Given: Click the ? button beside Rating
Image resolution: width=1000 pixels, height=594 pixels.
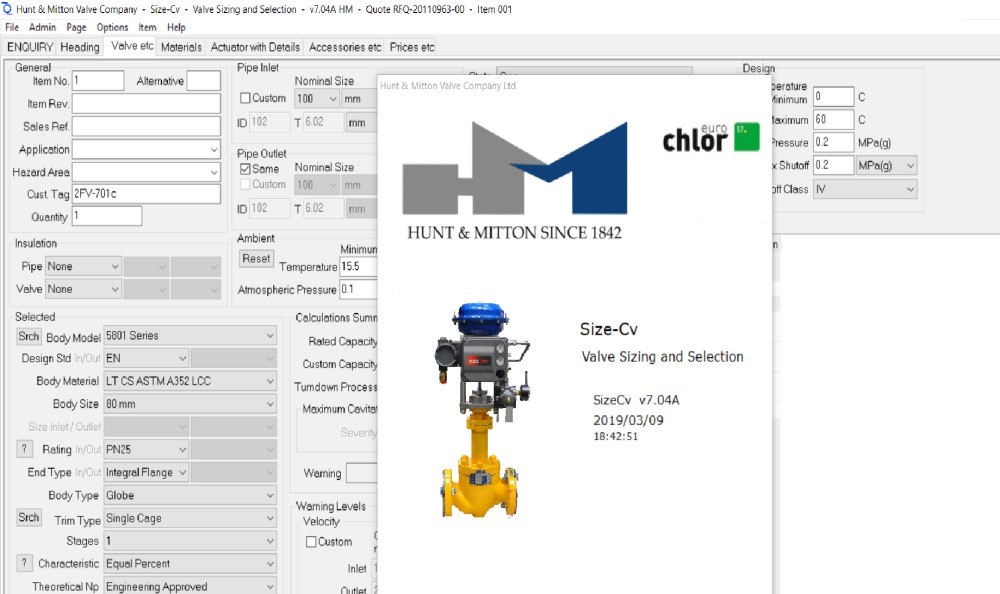Looking at the screenshot, I should [x=24, y=449].
